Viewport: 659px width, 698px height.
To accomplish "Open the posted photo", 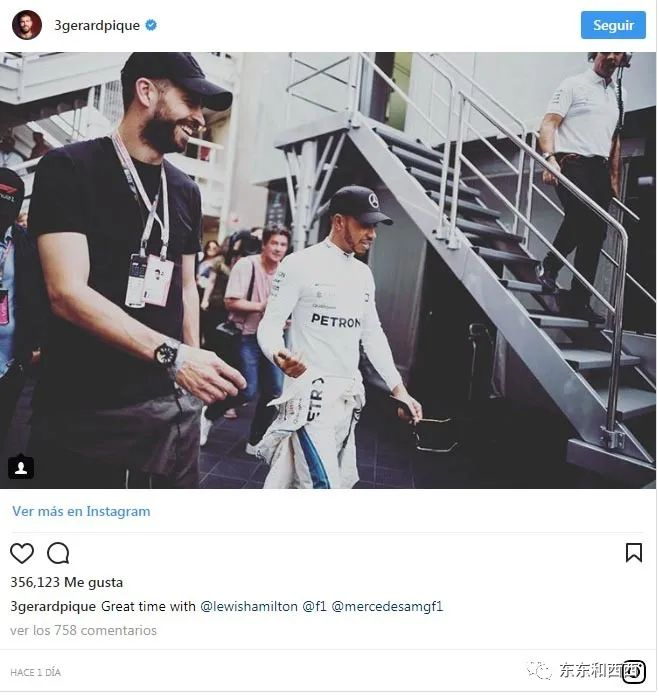I will tap(328, 271).
